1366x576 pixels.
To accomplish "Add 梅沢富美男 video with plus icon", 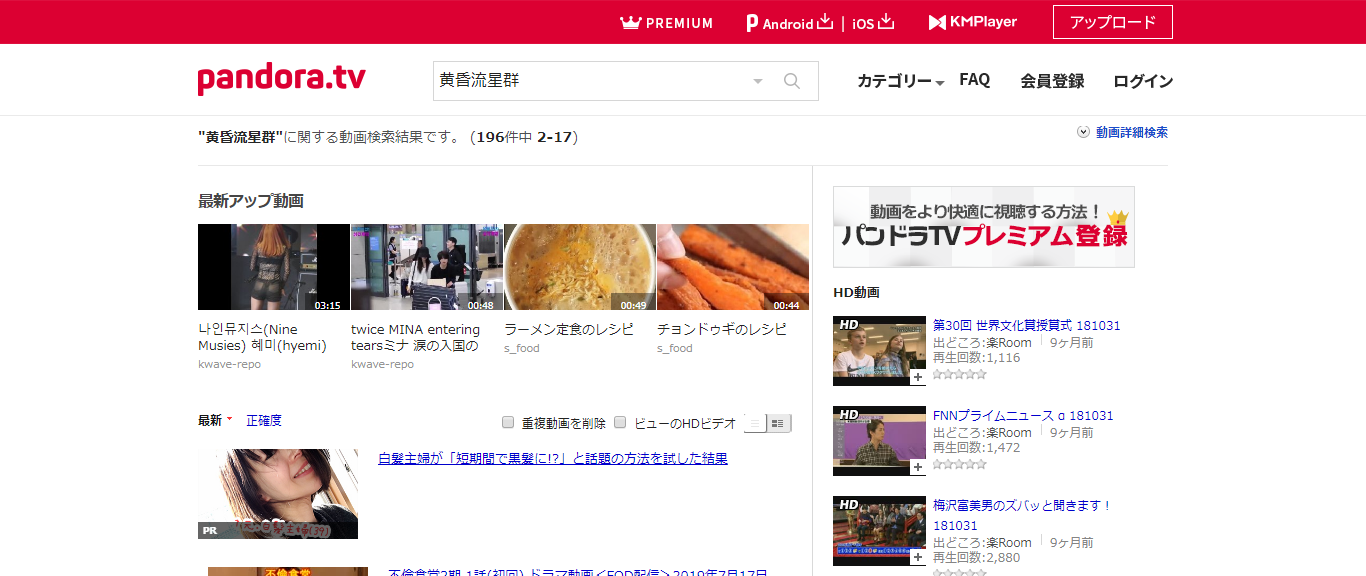I will [918, 558].
